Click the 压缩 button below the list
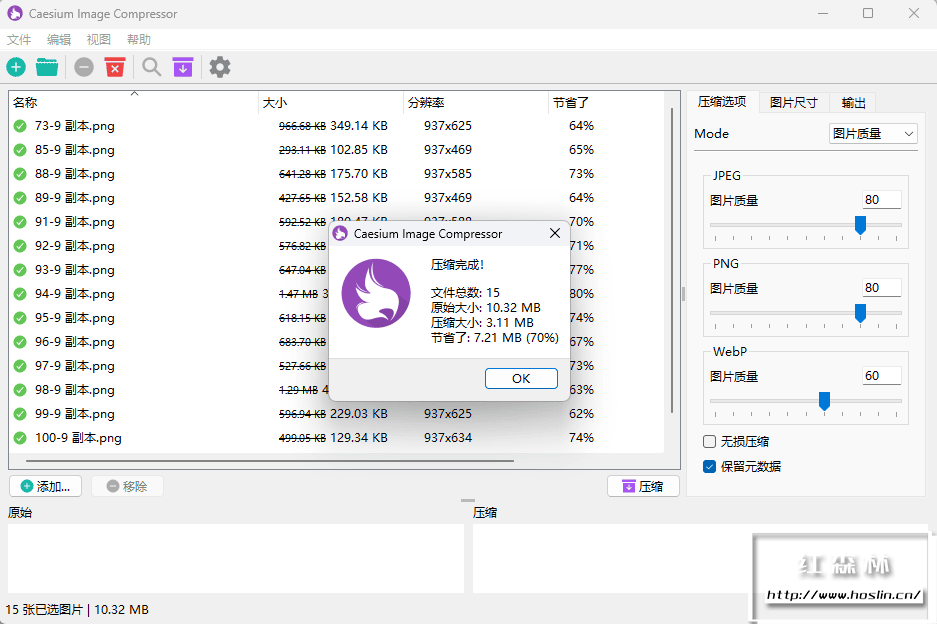This screenshot has width=937, height=624. [x=643, y=487]
